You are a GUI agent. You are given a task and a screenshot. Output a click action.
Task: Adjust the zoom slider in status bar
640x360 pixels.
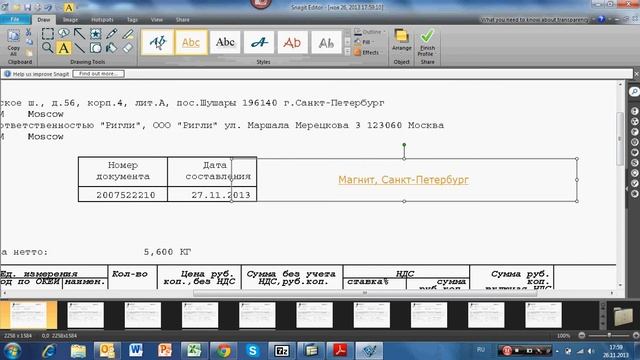[x=609, y=335]
